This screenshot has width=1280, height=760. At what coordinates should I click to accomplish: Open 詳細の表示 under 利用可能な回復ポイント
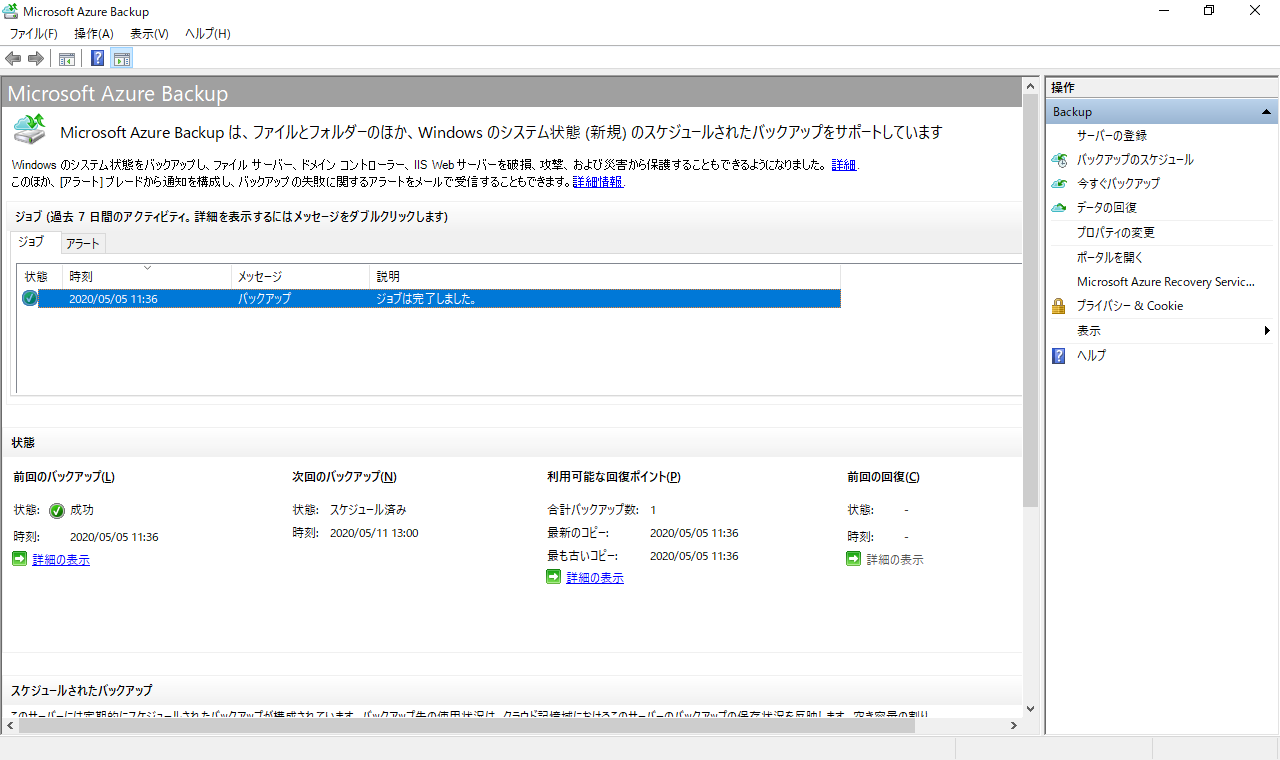(595, 578)
